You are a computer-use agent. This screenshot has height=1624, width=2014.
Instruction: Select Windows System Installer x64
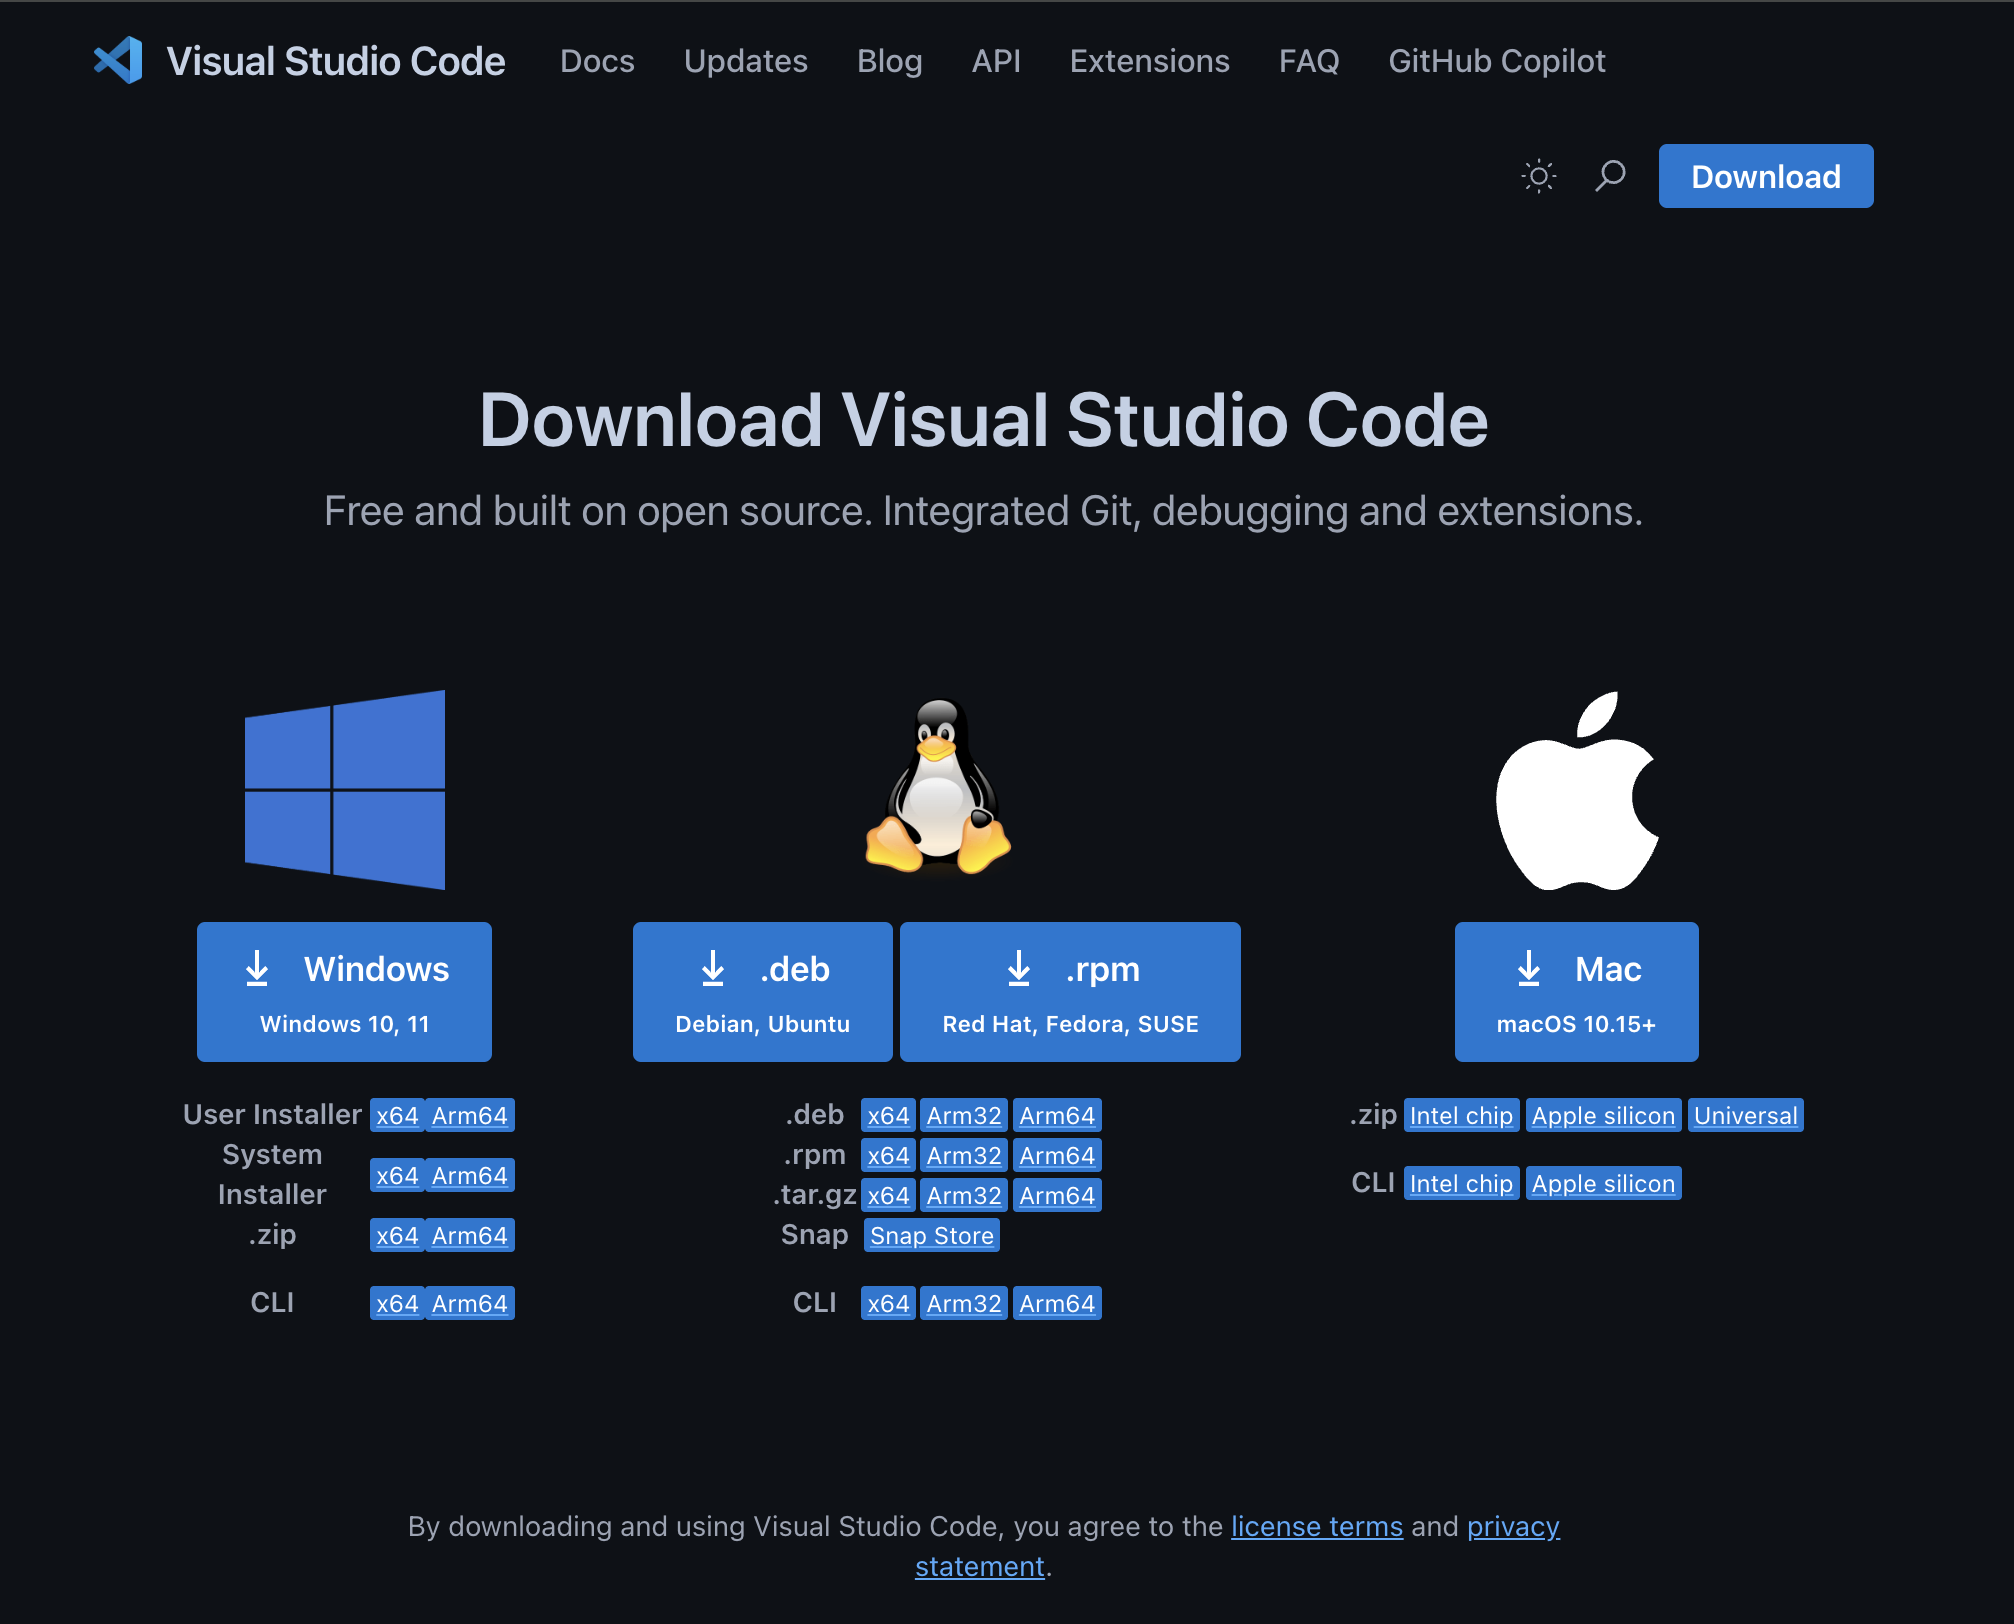(x=397, y=1175)
